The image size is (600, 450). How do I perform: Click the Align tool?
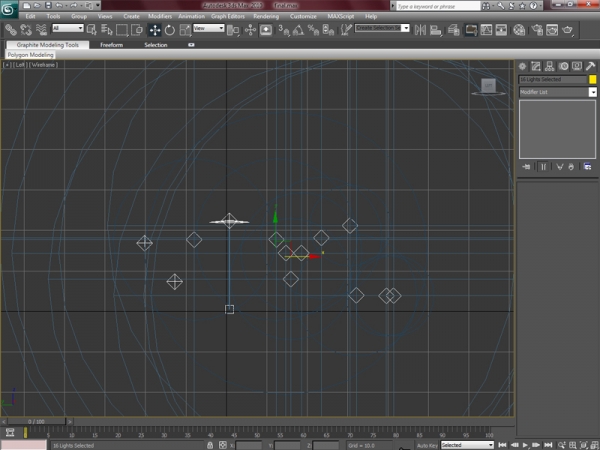[x=435, y=30]
